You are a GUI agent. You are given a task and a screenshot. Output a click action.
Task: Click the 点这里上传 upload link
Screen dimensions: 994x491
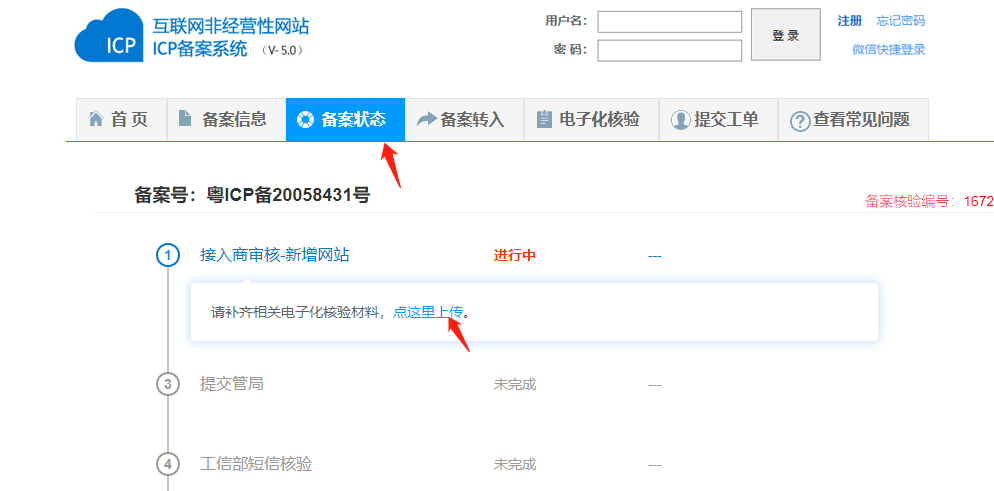[428, 312]
